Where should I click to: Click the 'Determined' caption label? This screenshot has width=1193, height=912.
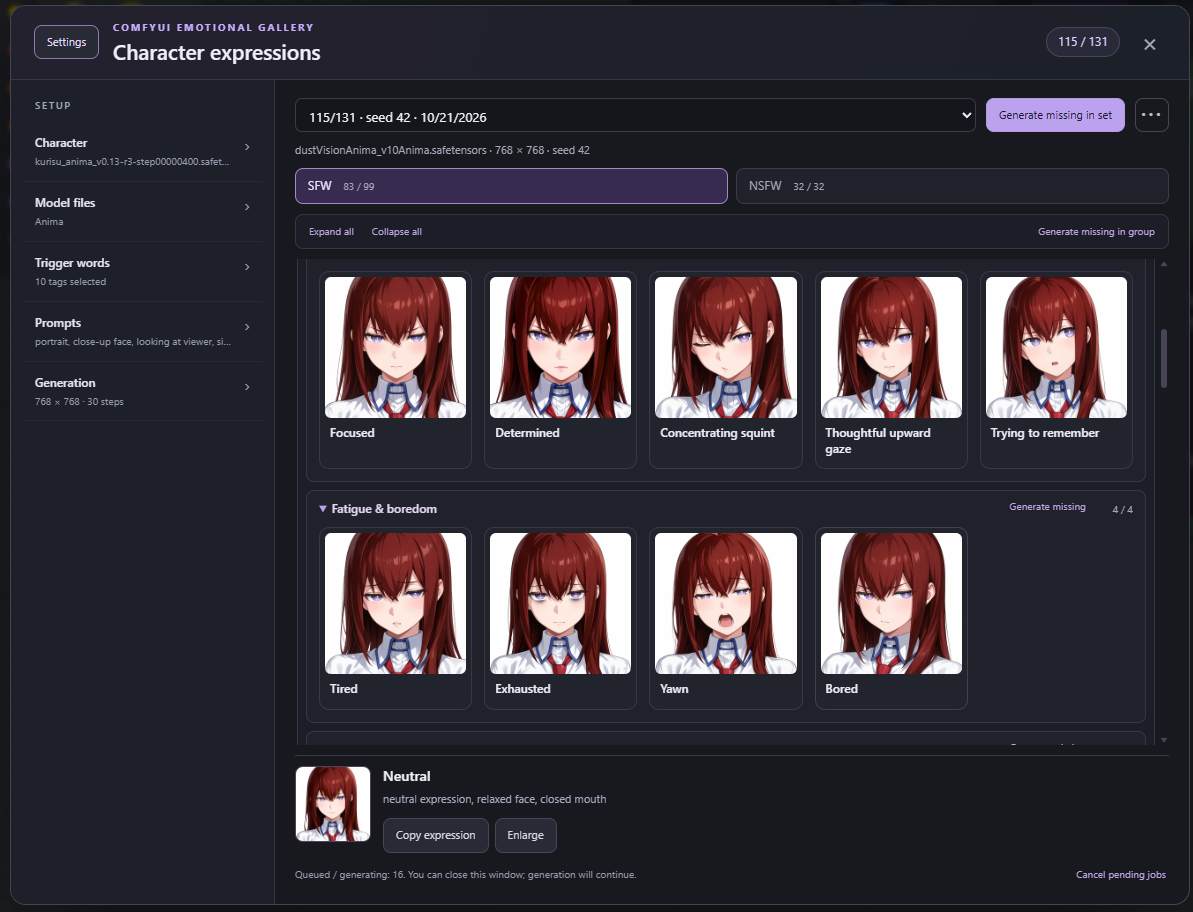[x=527, y=433]
